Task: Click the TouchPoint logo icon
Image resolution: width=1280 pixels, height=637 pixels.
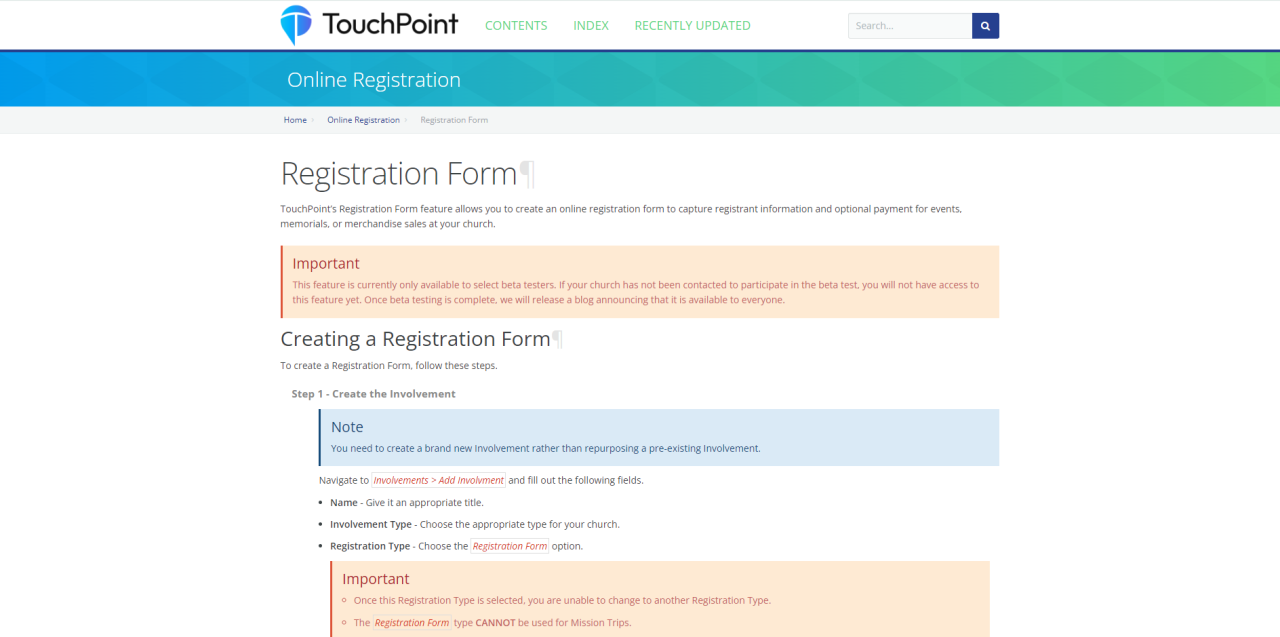Action: pos(296,25)
